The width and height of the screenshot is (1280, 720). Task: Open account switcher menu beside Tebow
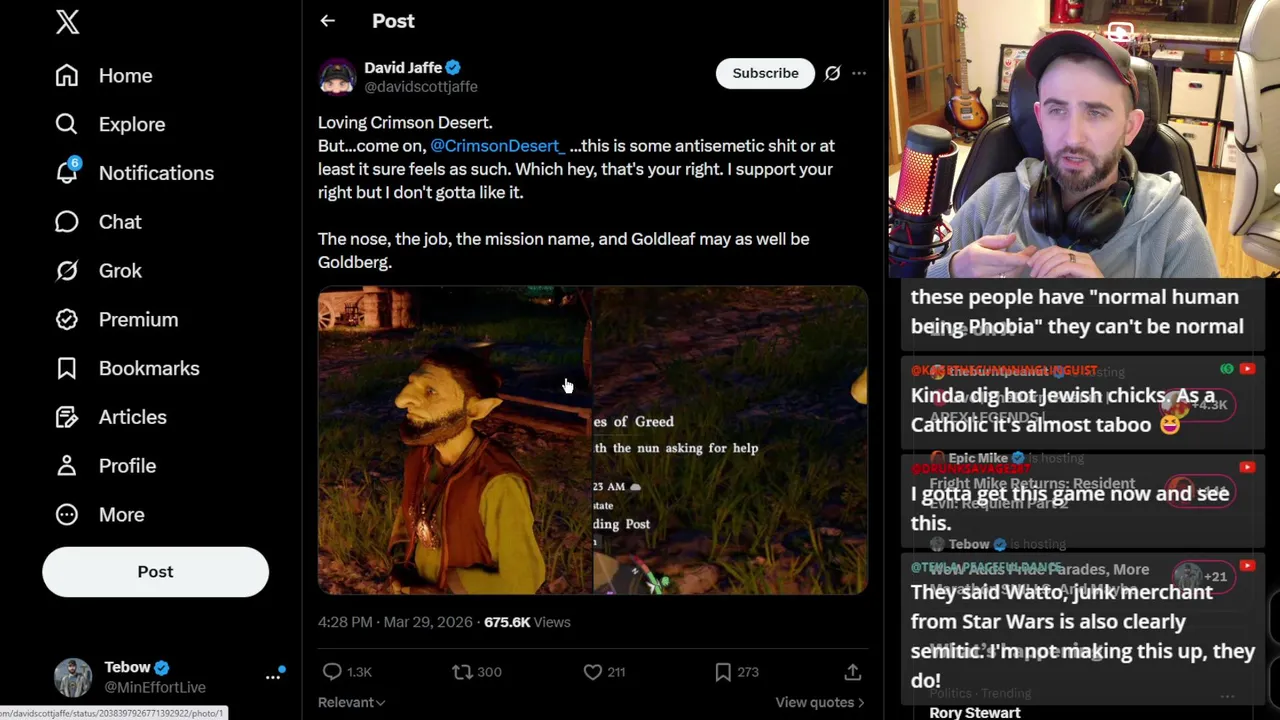273,677
